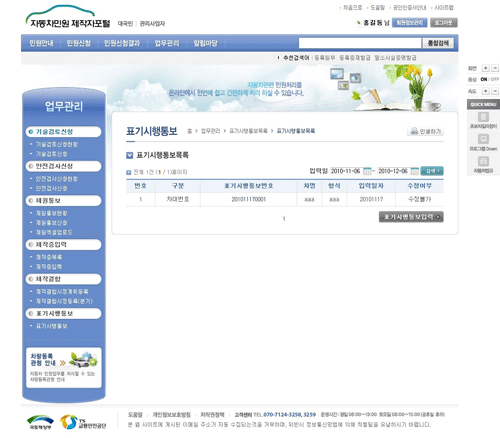Open the 업무관리 top menu

(167, 43)
